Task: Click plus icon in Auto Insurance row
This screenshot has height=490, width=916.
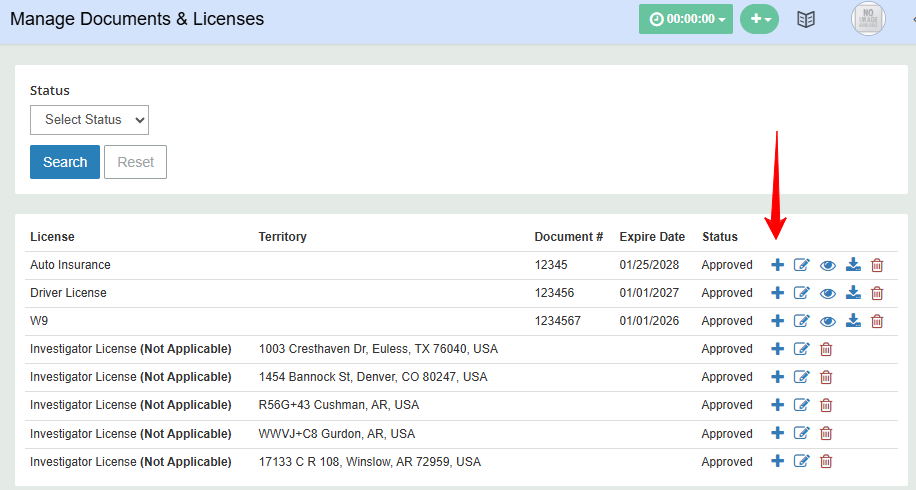Action: pos(777,265)
